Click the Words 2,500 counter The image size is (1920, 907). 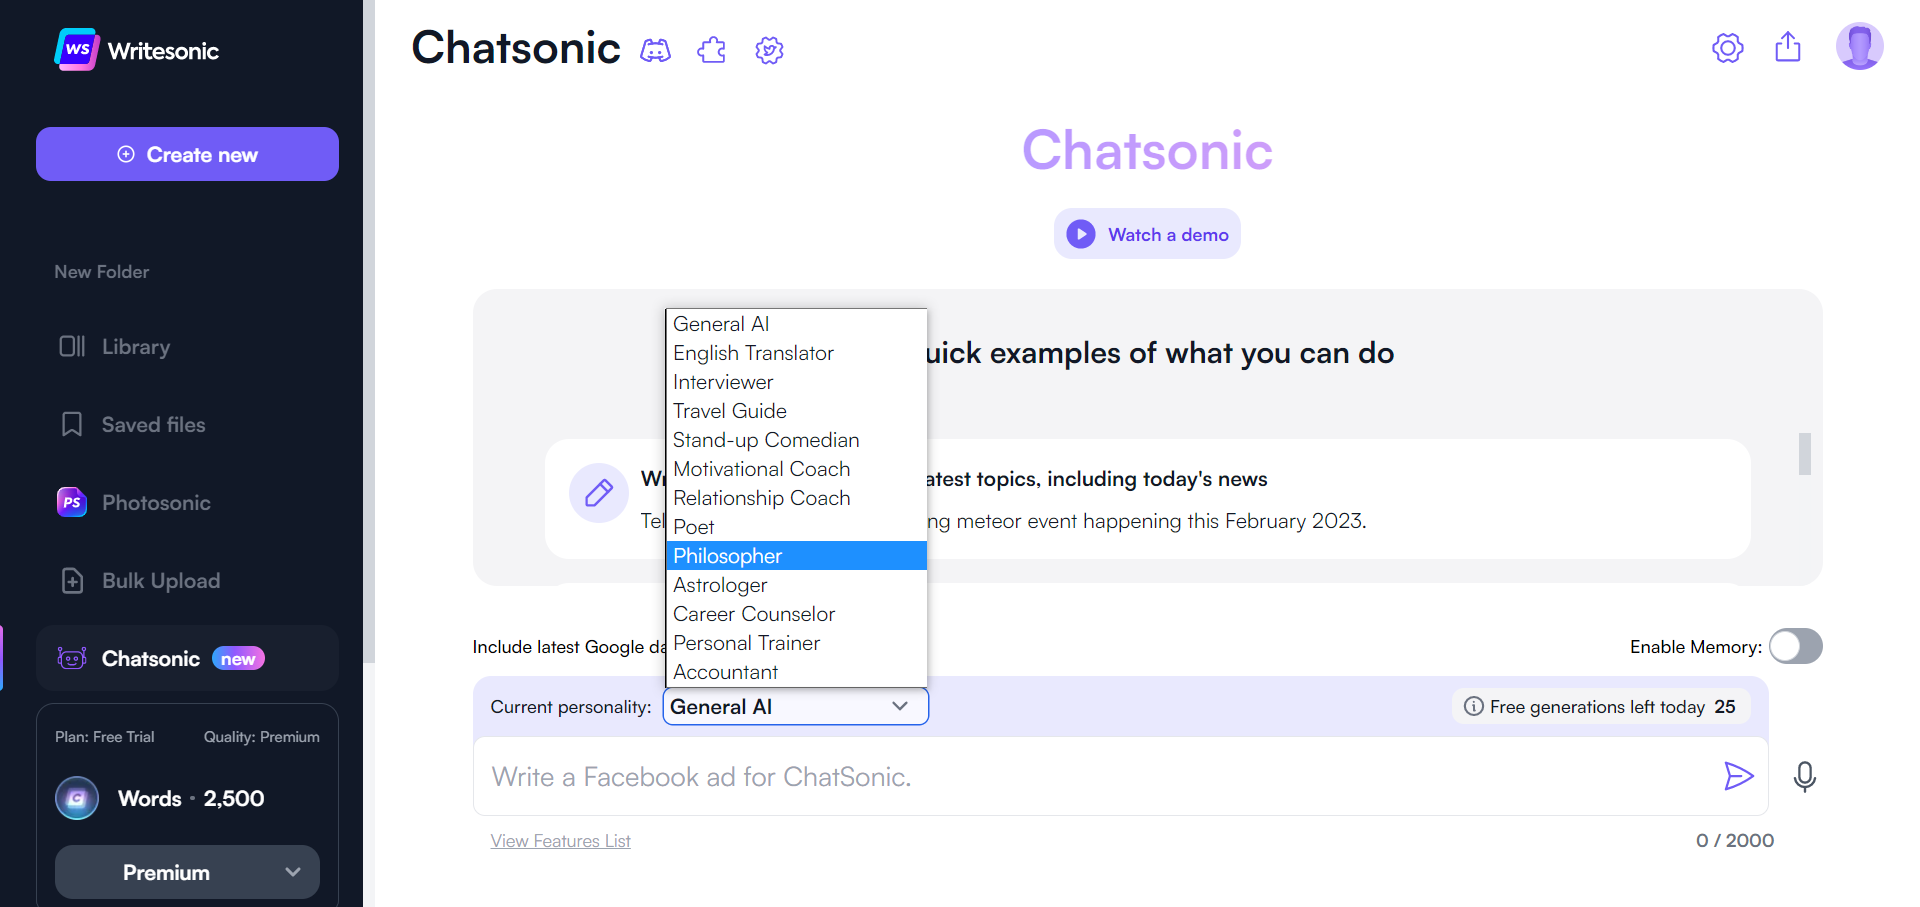point(191,798)
